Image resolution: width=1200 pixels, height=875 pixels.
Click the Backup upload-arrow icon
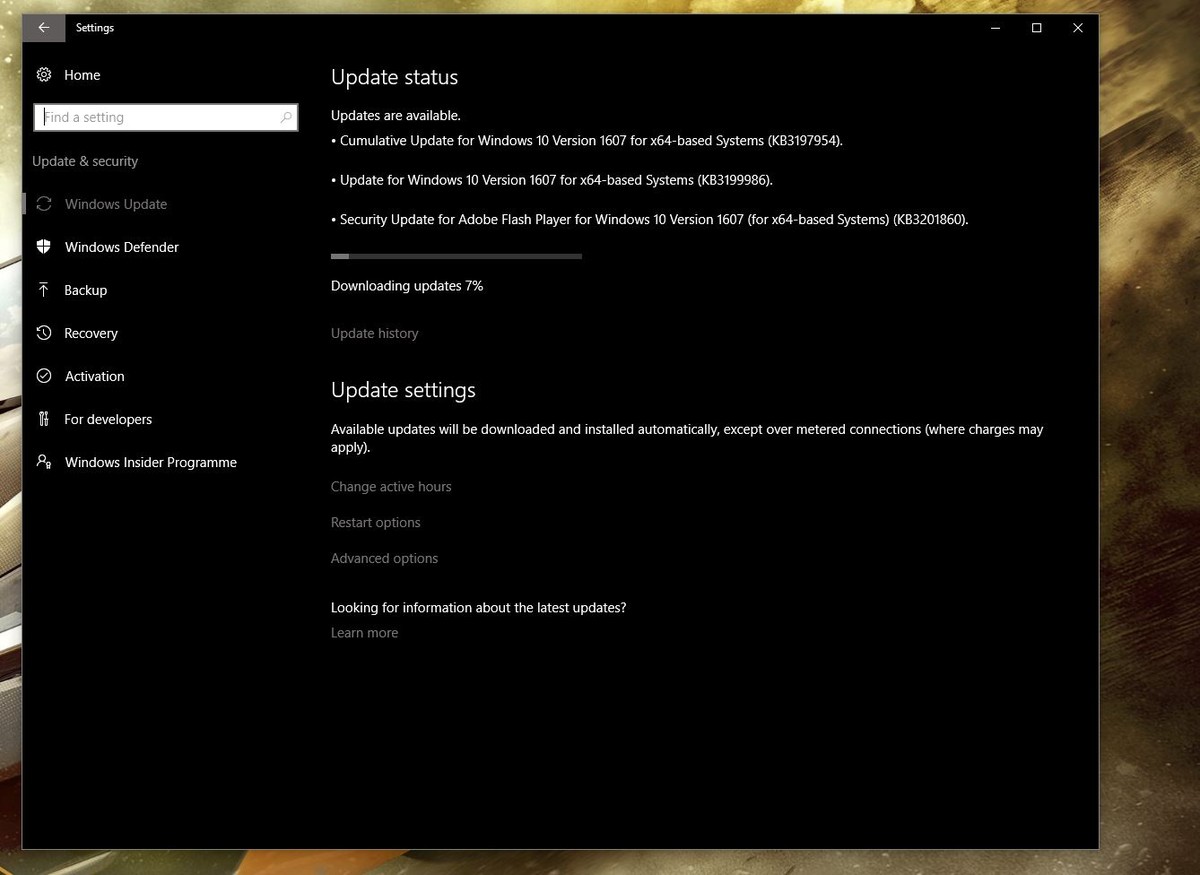tap(44, 290)
